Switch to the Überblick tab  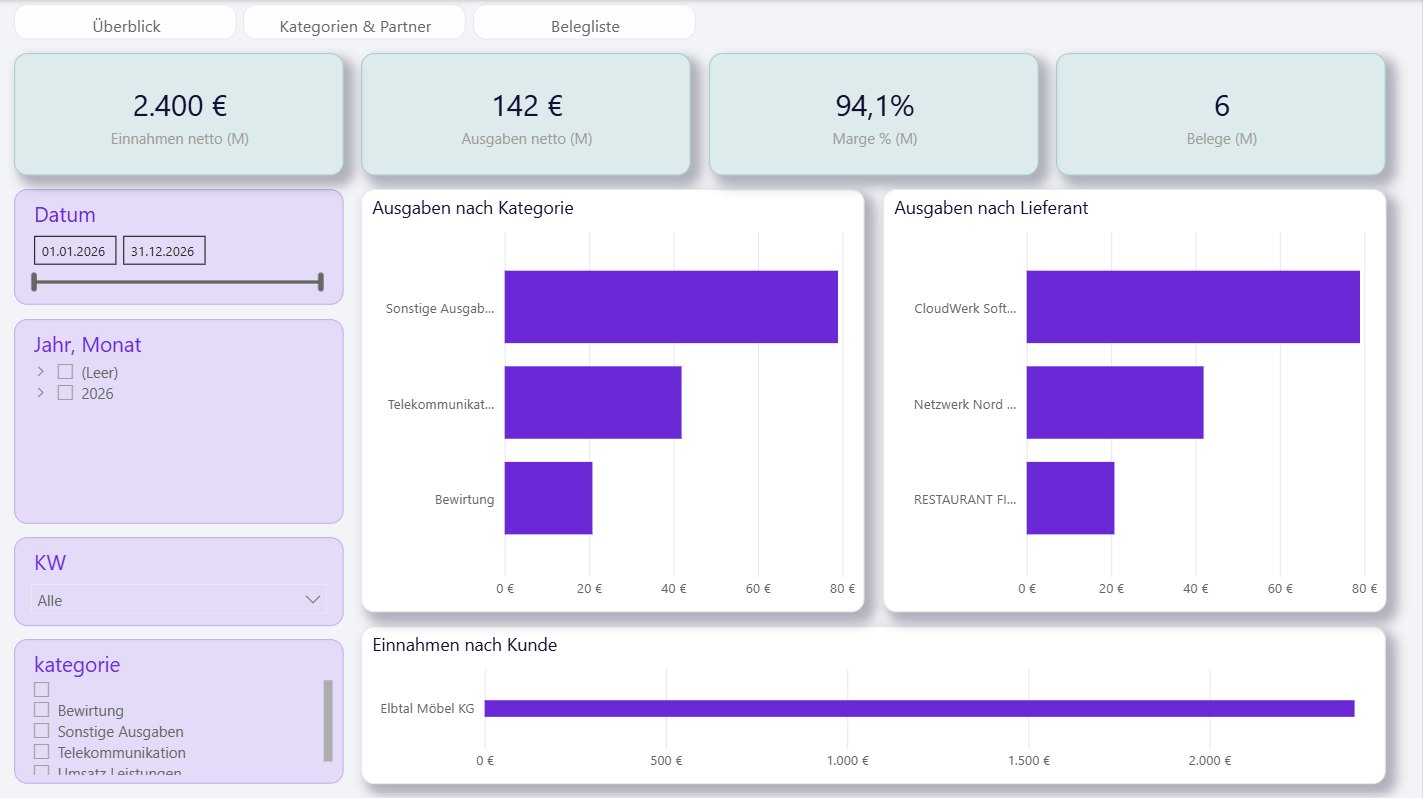(x=125, y=23)
